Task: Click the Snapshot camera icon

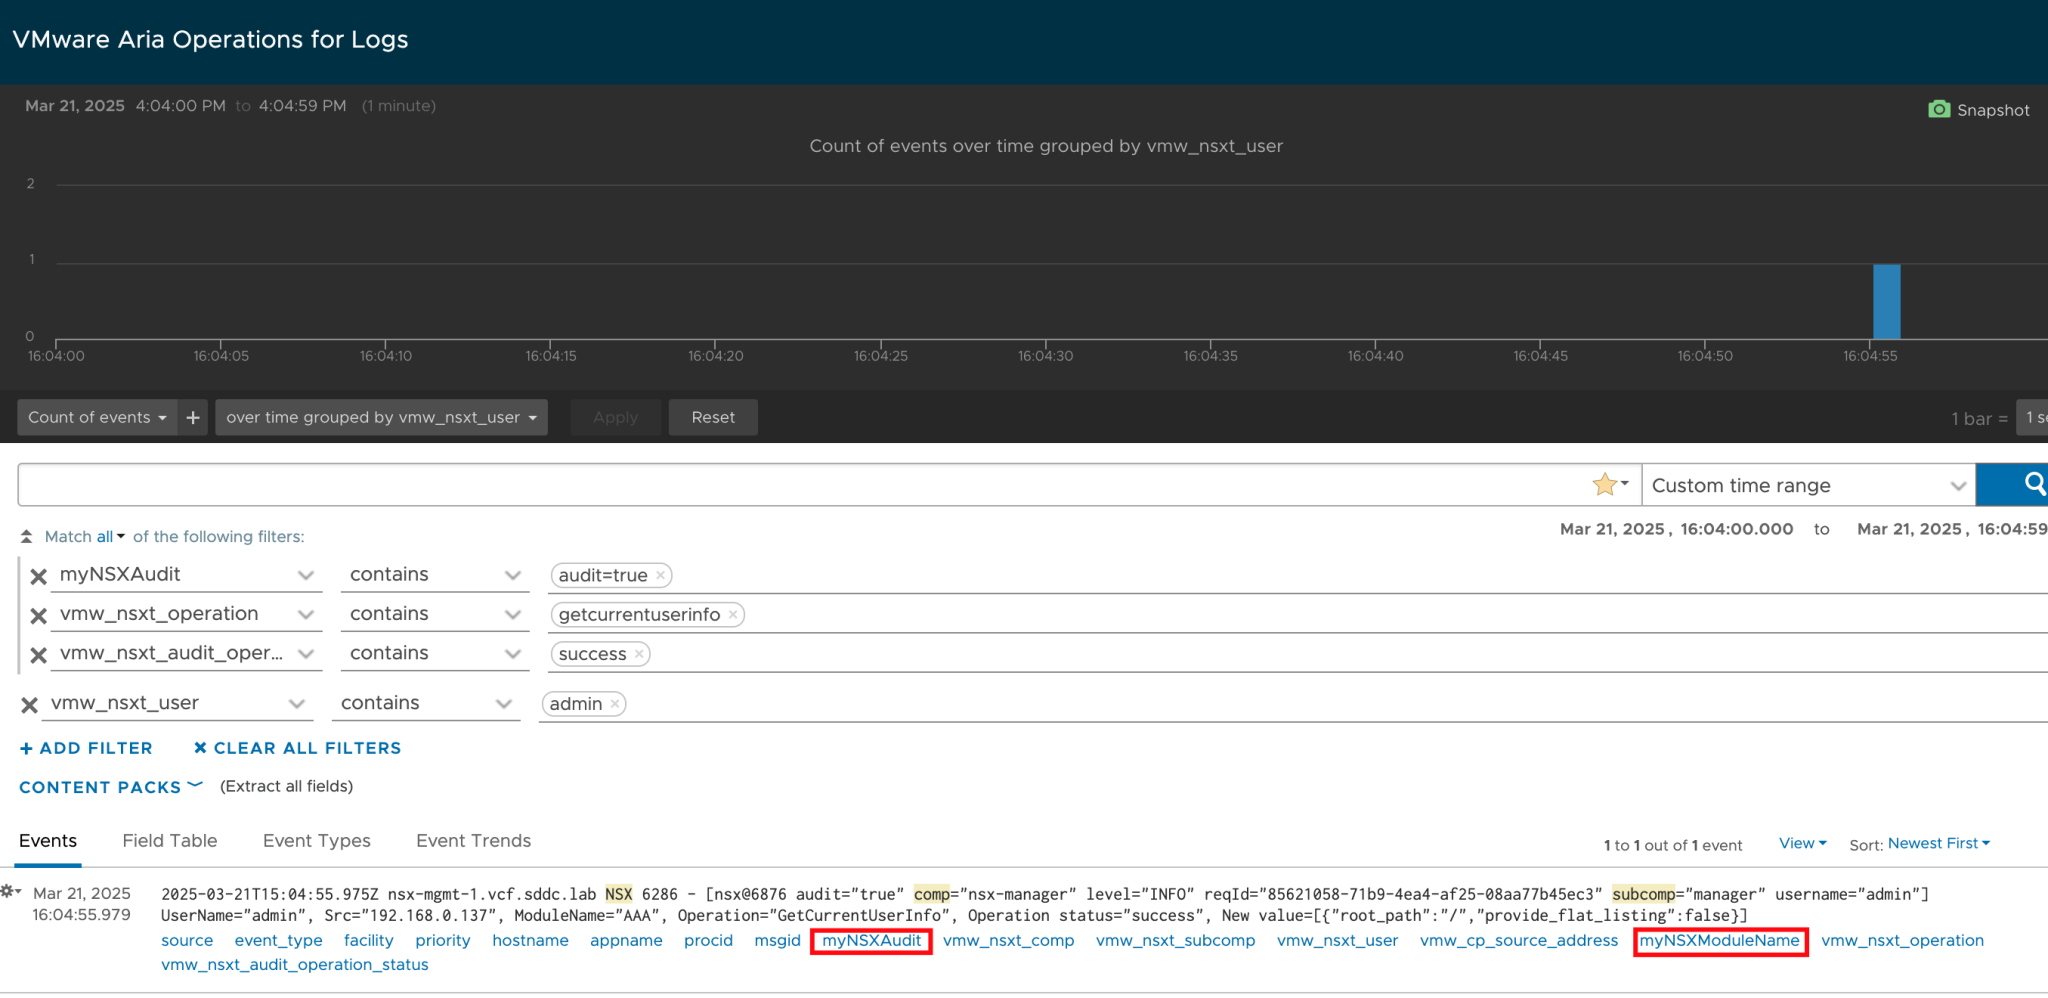Action: click(x=1941, y=109)
